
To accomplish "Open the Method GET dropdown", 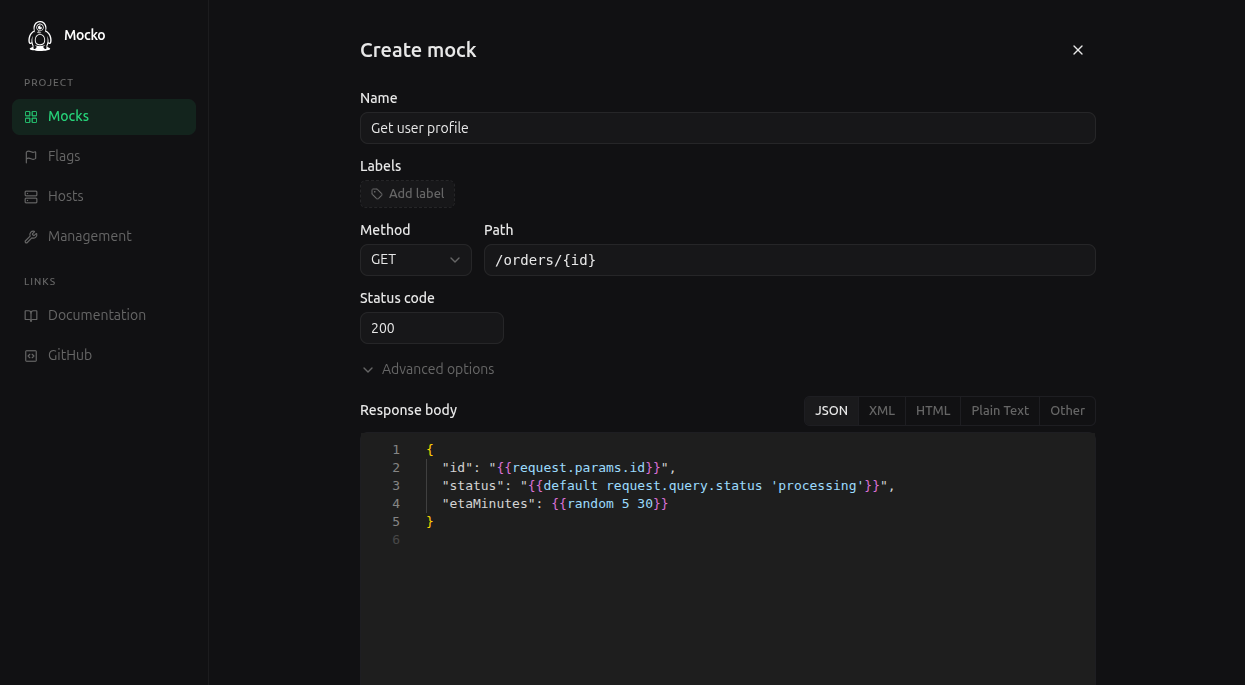I will [416, 260].
